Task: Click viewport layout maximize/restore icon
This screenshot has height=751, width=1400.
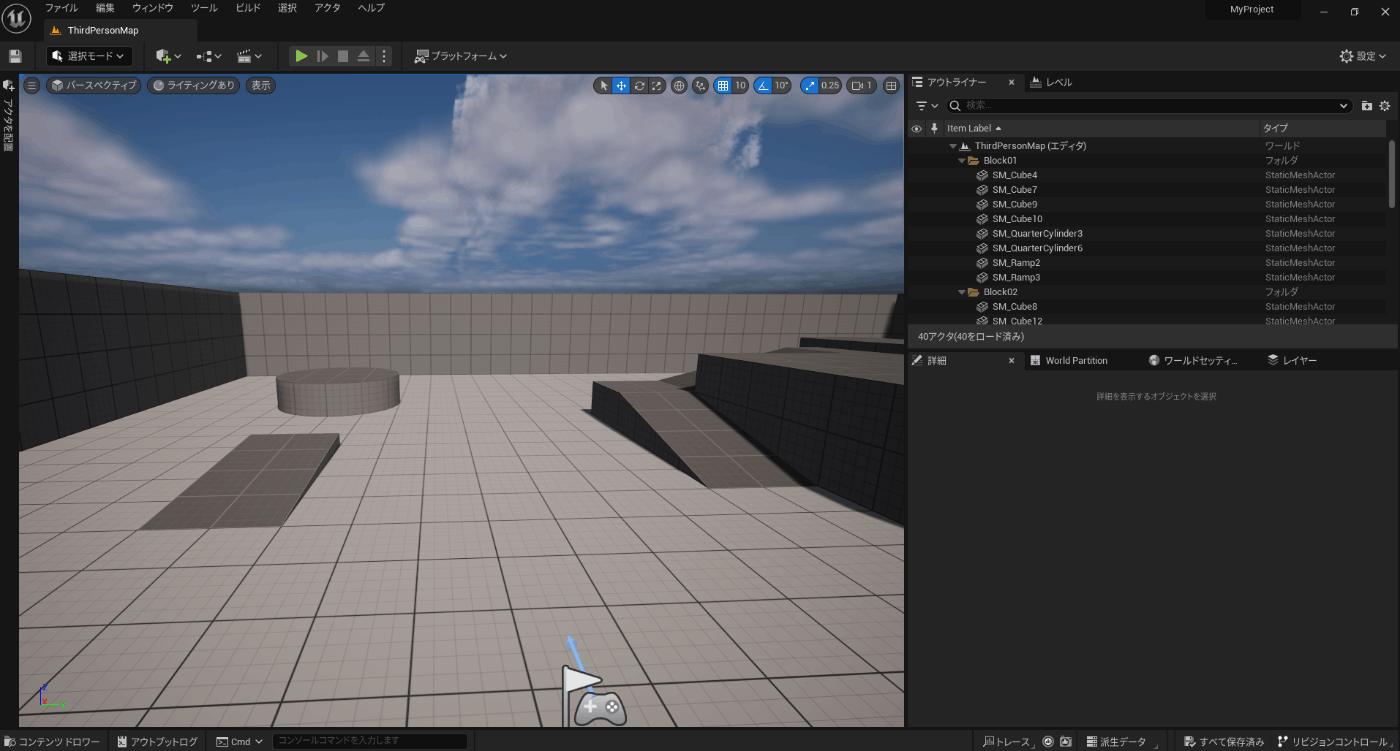Action: point(891,86)
